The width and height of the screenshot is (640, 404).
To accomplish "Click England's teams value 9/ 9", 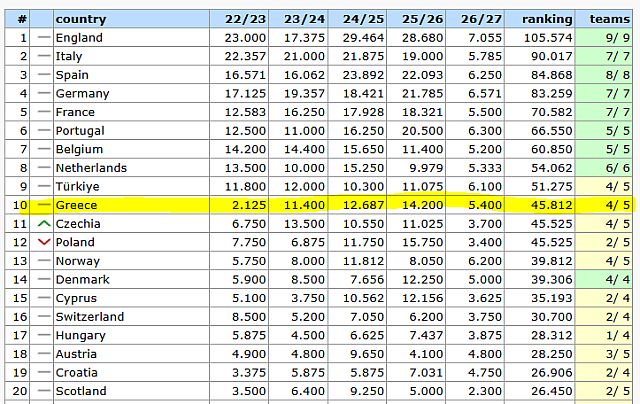I will pos(618,38).
